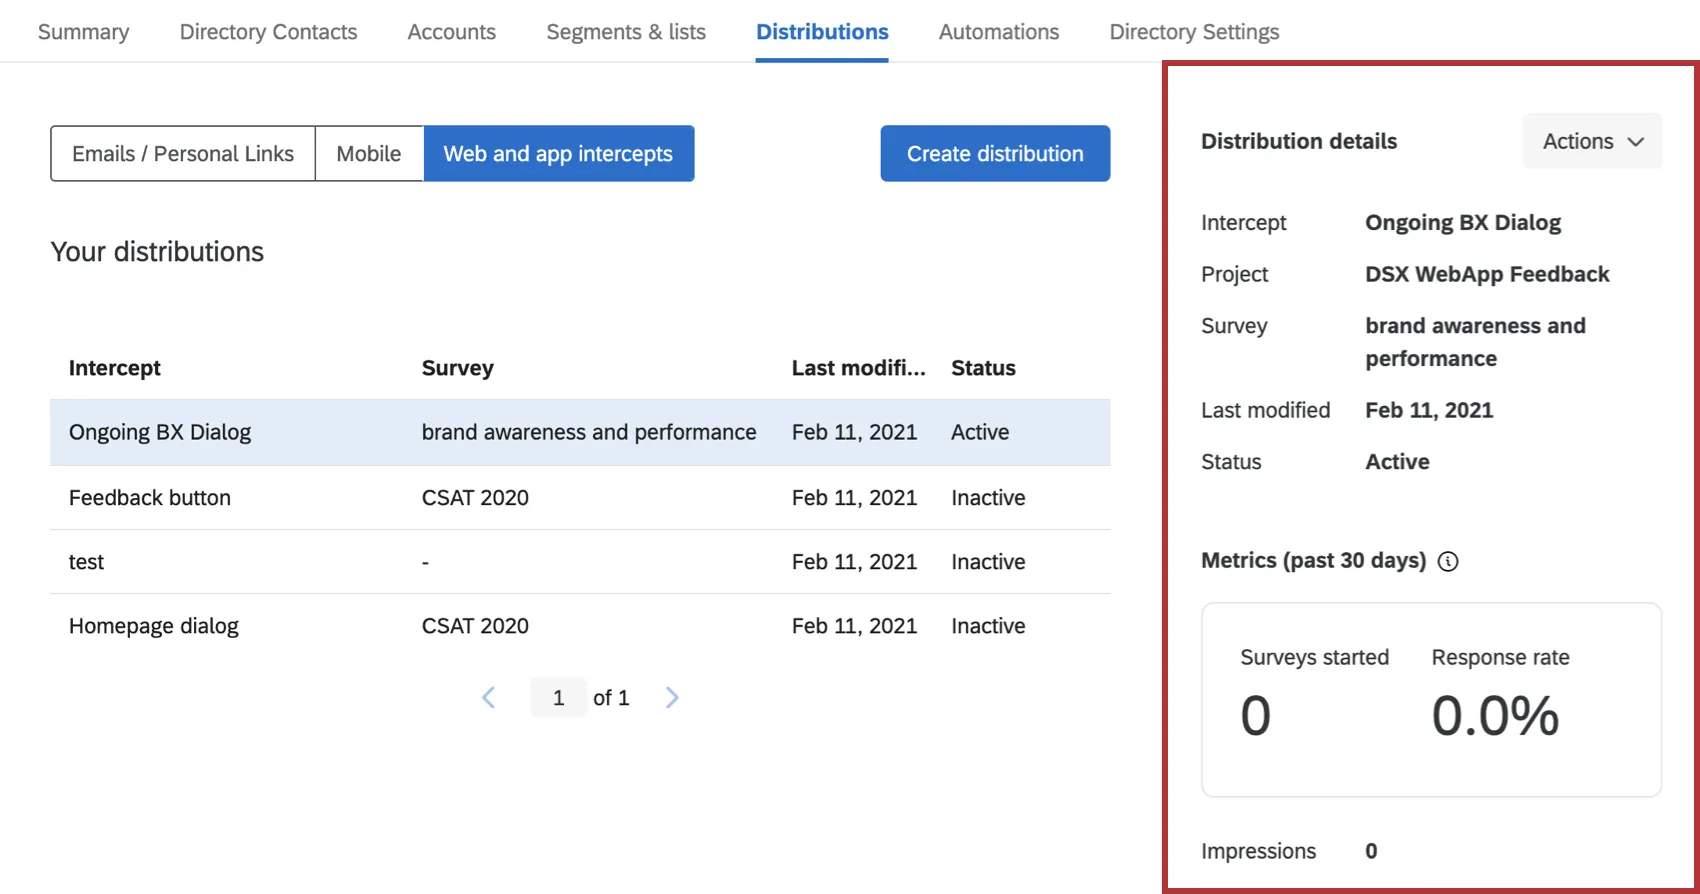This screenshot has height=894, width=1700.
Task: Sort by Intercept column header
Action: pyautogui.click(x=115, y=368)
